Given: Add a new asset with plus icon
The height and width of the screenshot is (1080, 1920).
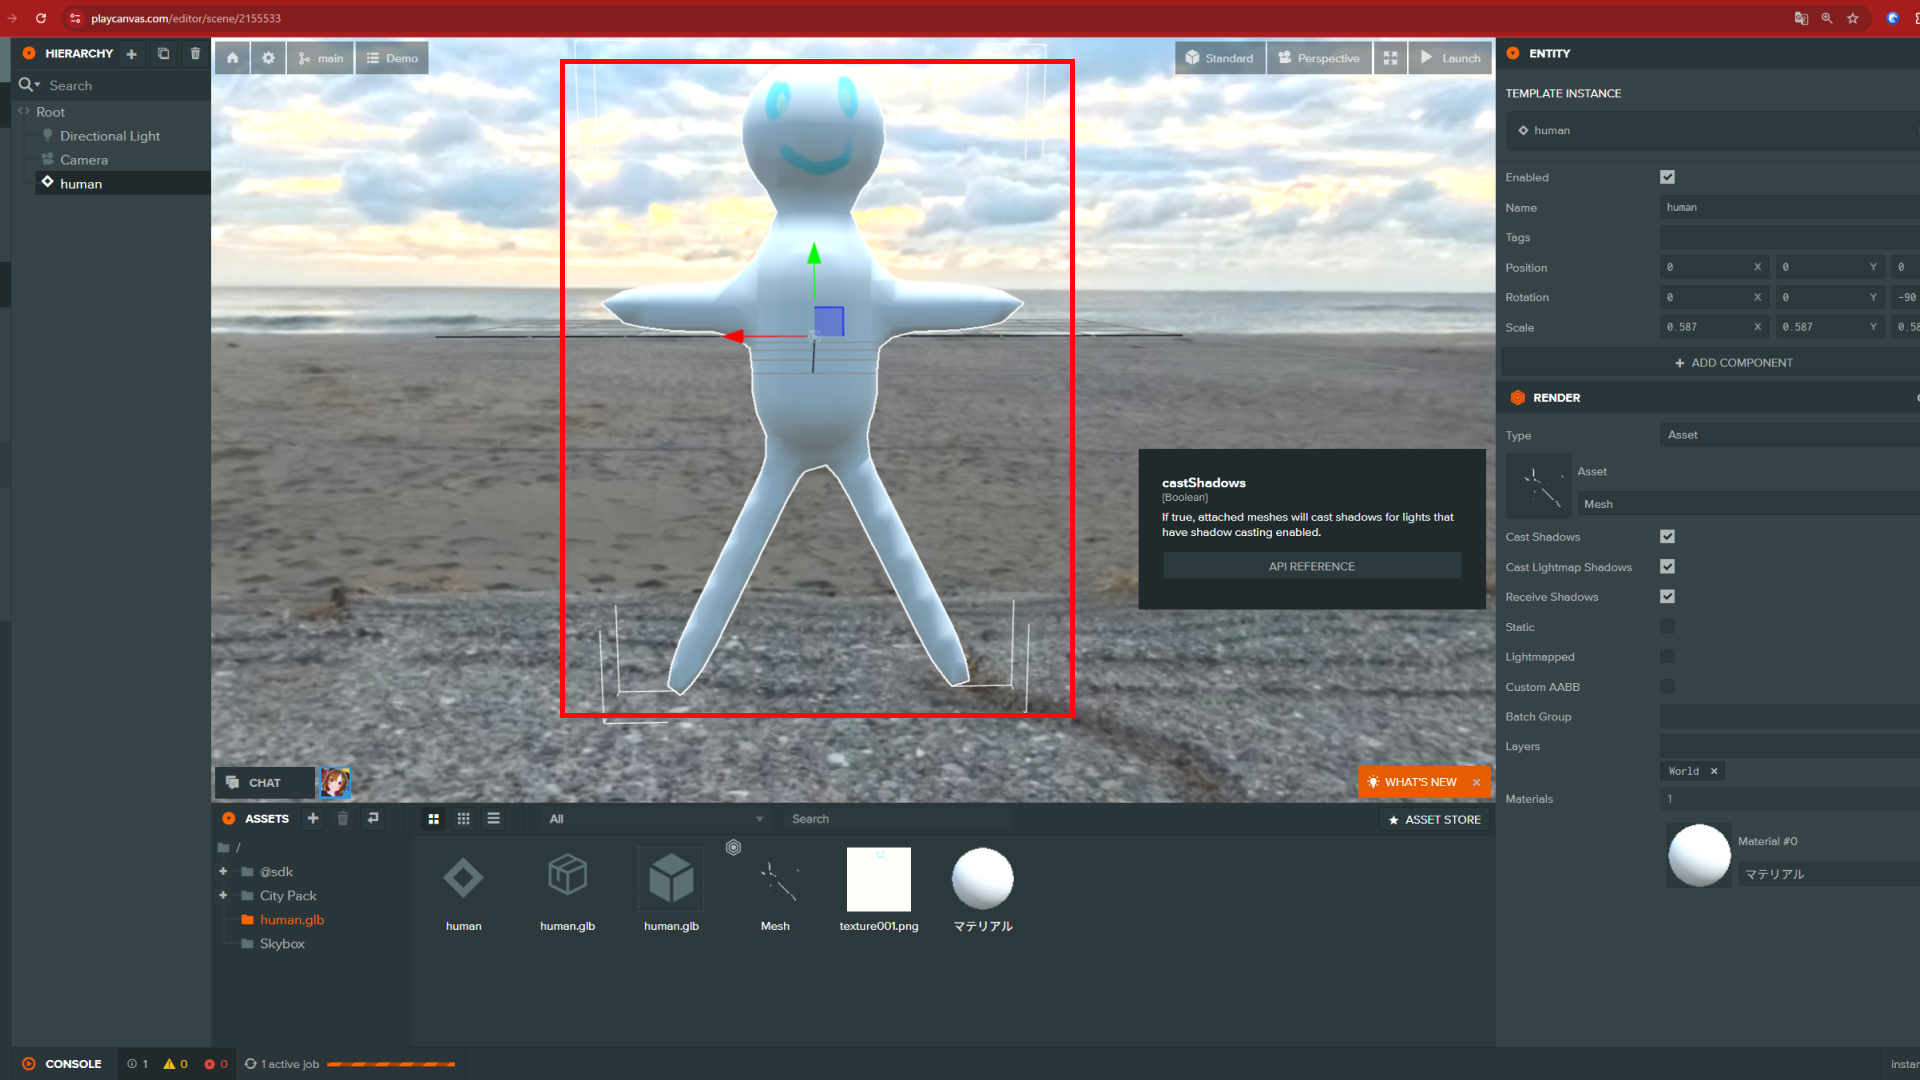Looking at the screenshot, I should [x=313, y=819].
